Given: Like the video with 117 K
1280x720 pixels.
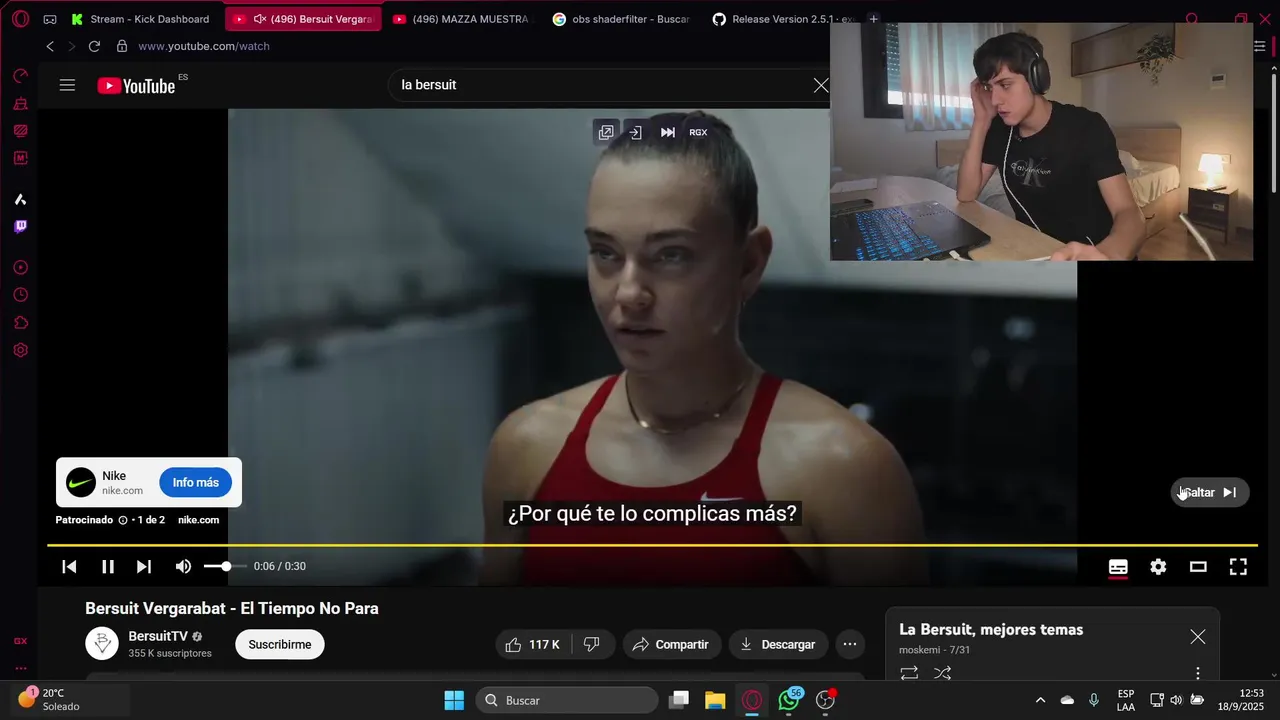Looking at the screenshot, I should pyautogui.click(x=532, y=644).
